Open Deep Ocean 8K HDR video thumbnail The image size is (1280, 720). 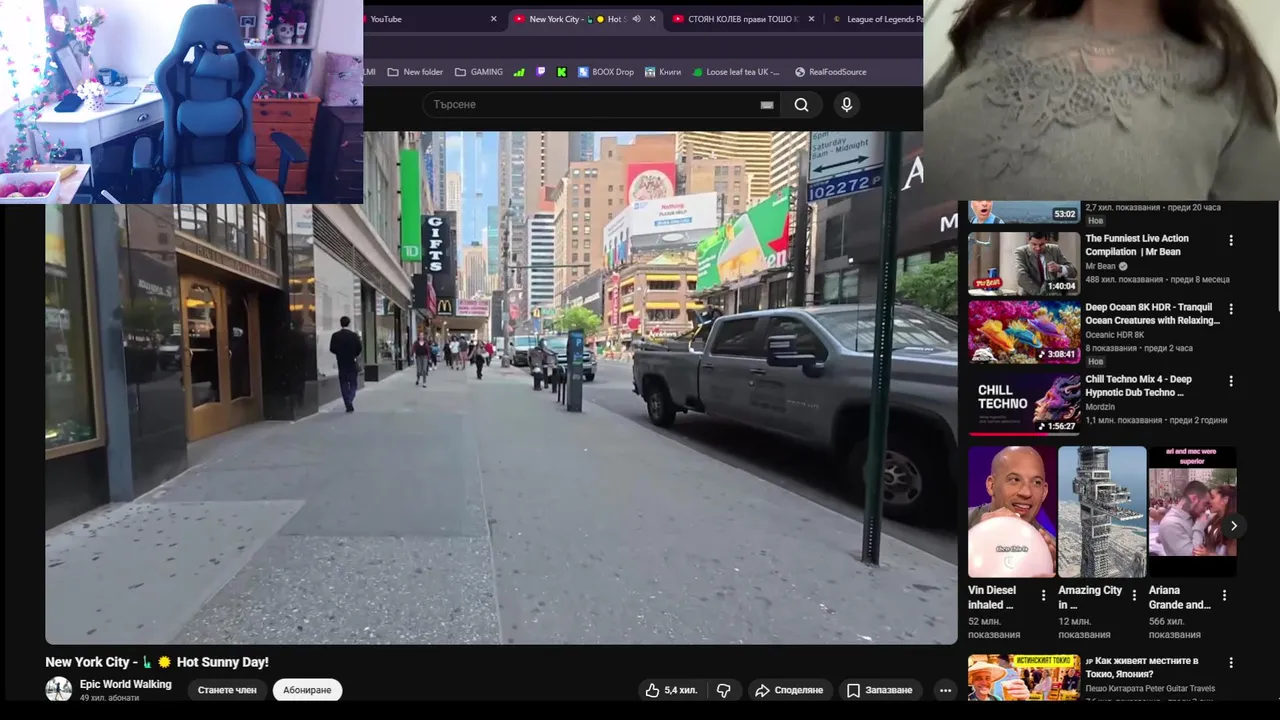tap(1024, 333)
